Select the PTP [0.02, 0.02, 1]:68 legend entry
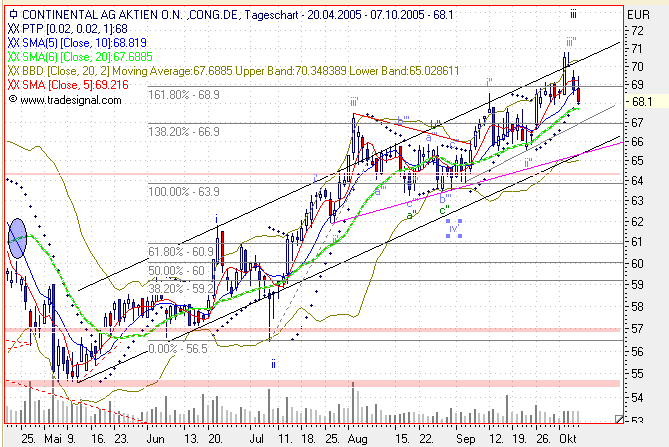669x447 pixels. [75, 29]
